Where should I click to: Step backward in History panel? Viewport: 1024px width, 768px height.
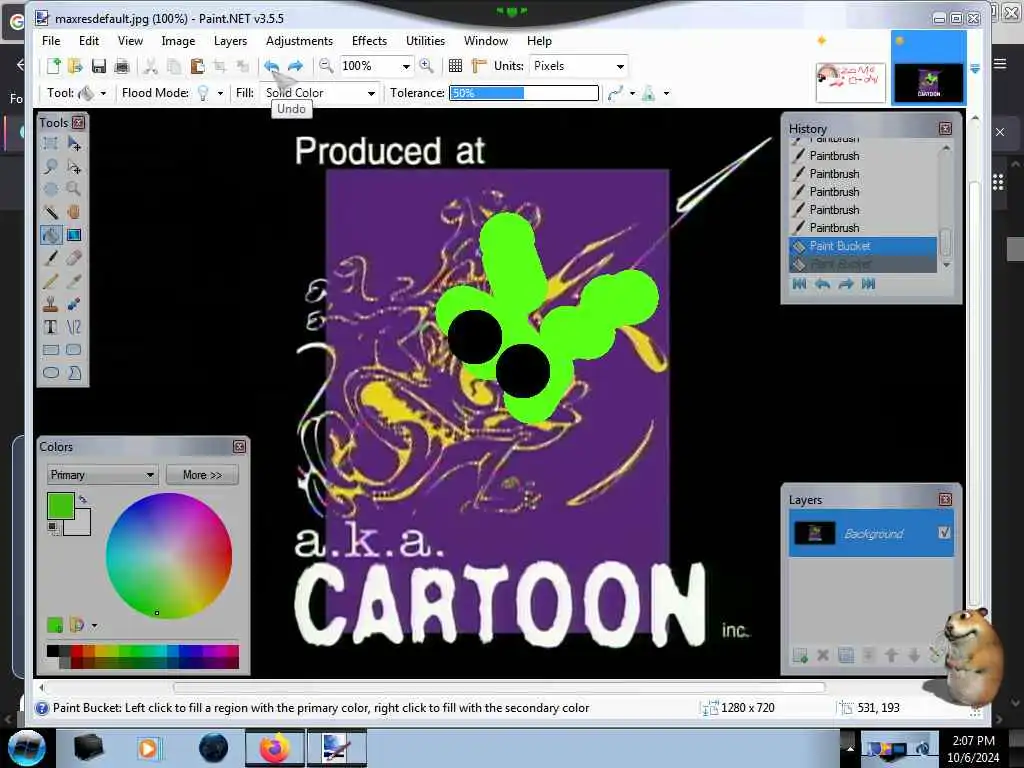tap(823, 284)
